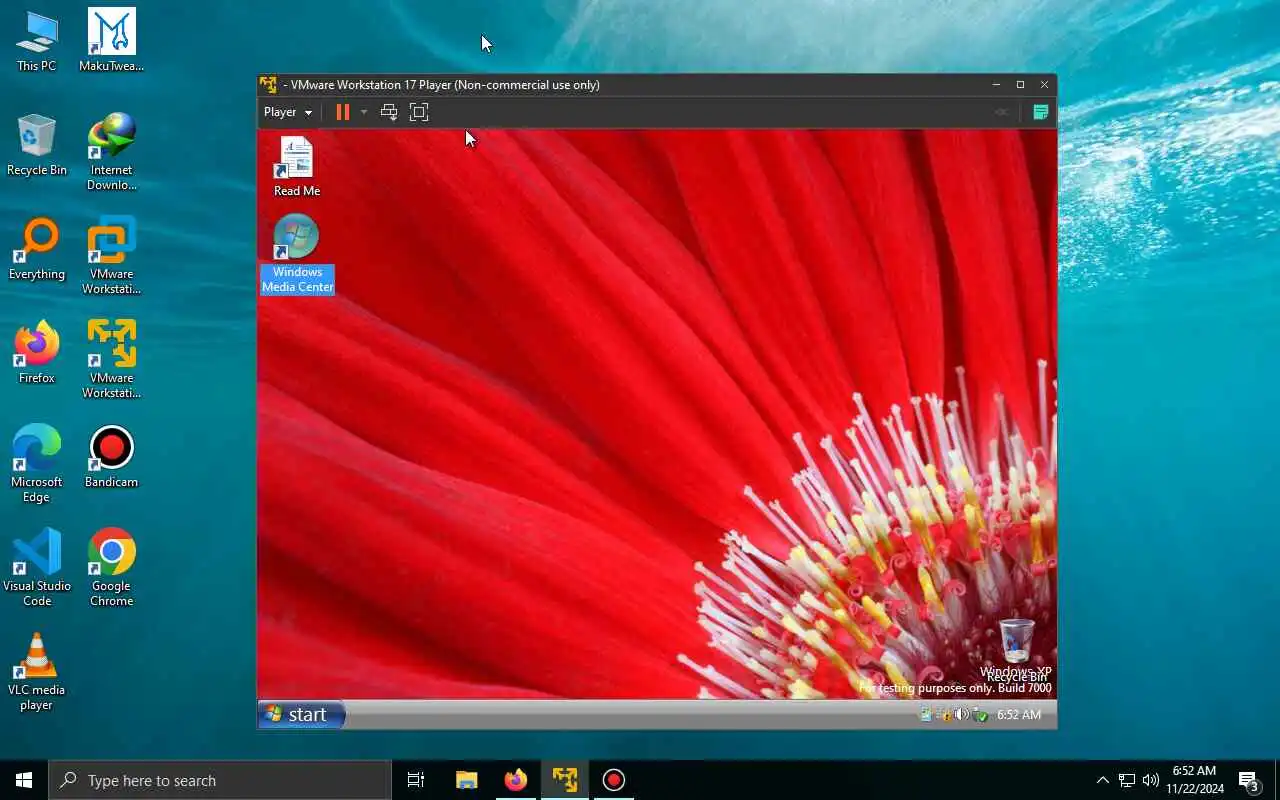Screen dimensions: 1280x800
Task: Expand the power options arrow beside pause
Action: pyautogui.click(x=364, y=112)
